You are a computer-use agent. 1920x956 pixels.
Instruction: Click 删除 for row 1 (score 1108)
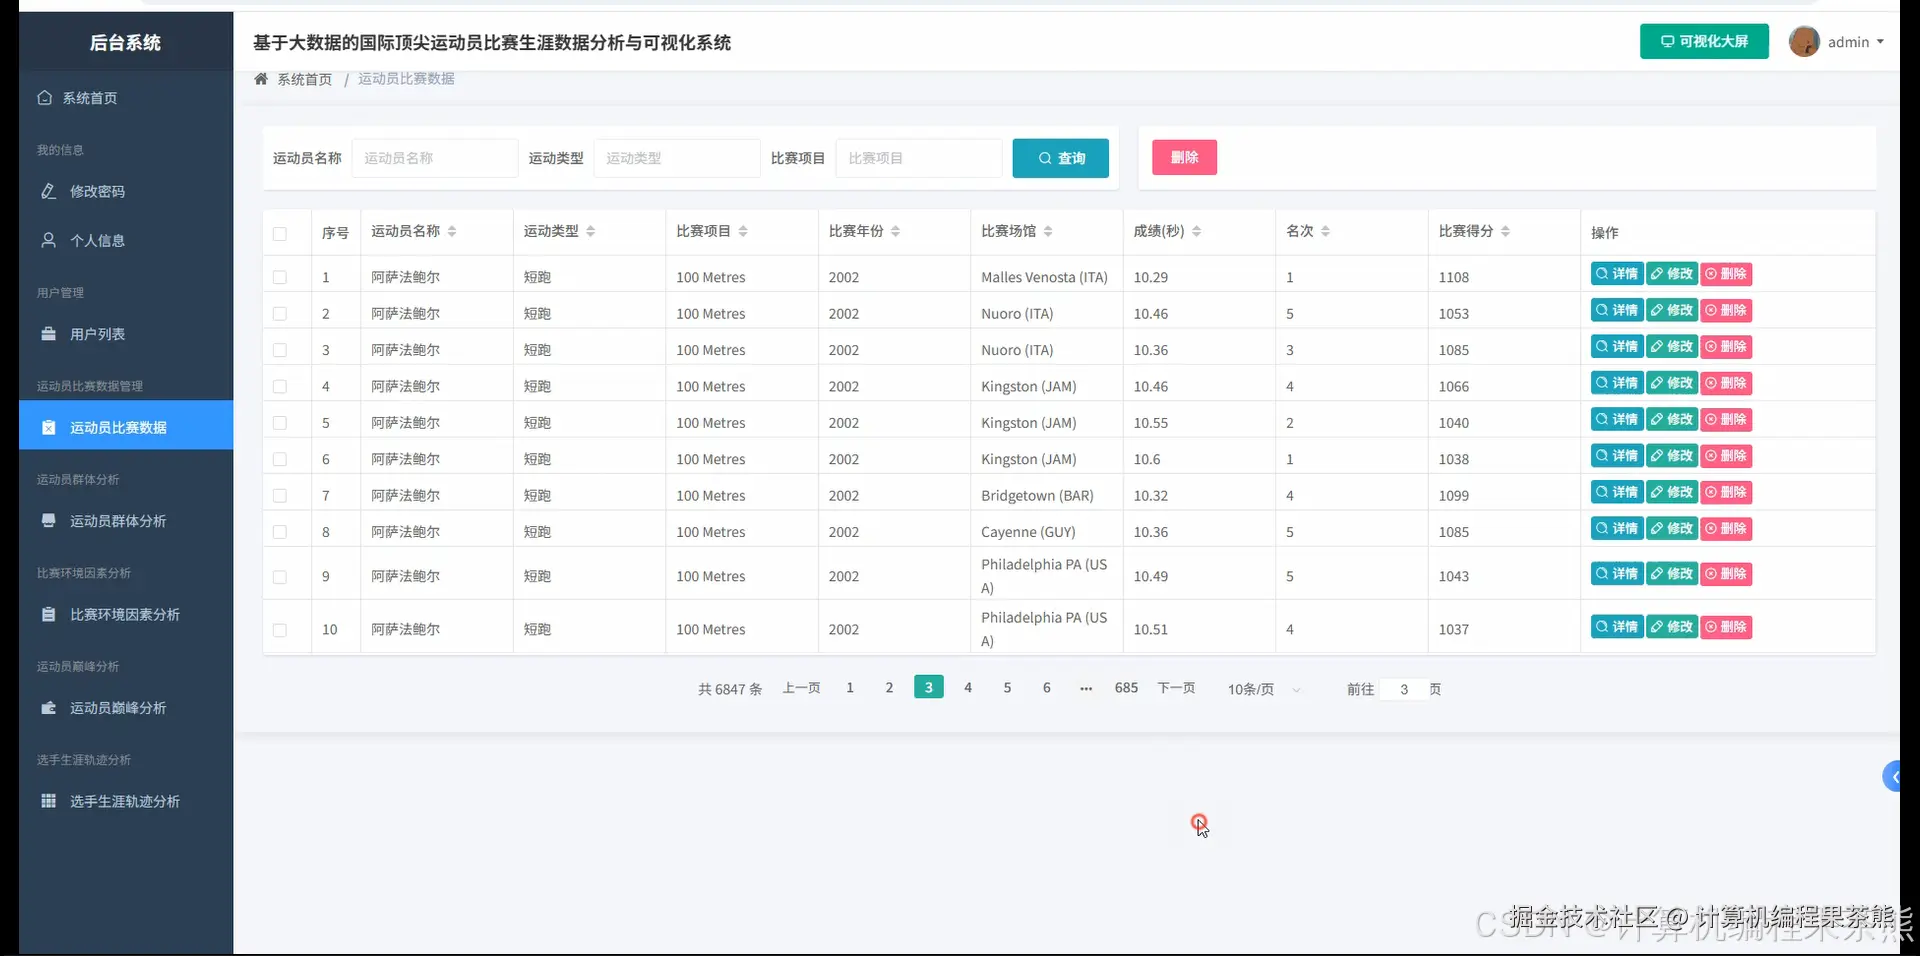tap(1726, 274)
